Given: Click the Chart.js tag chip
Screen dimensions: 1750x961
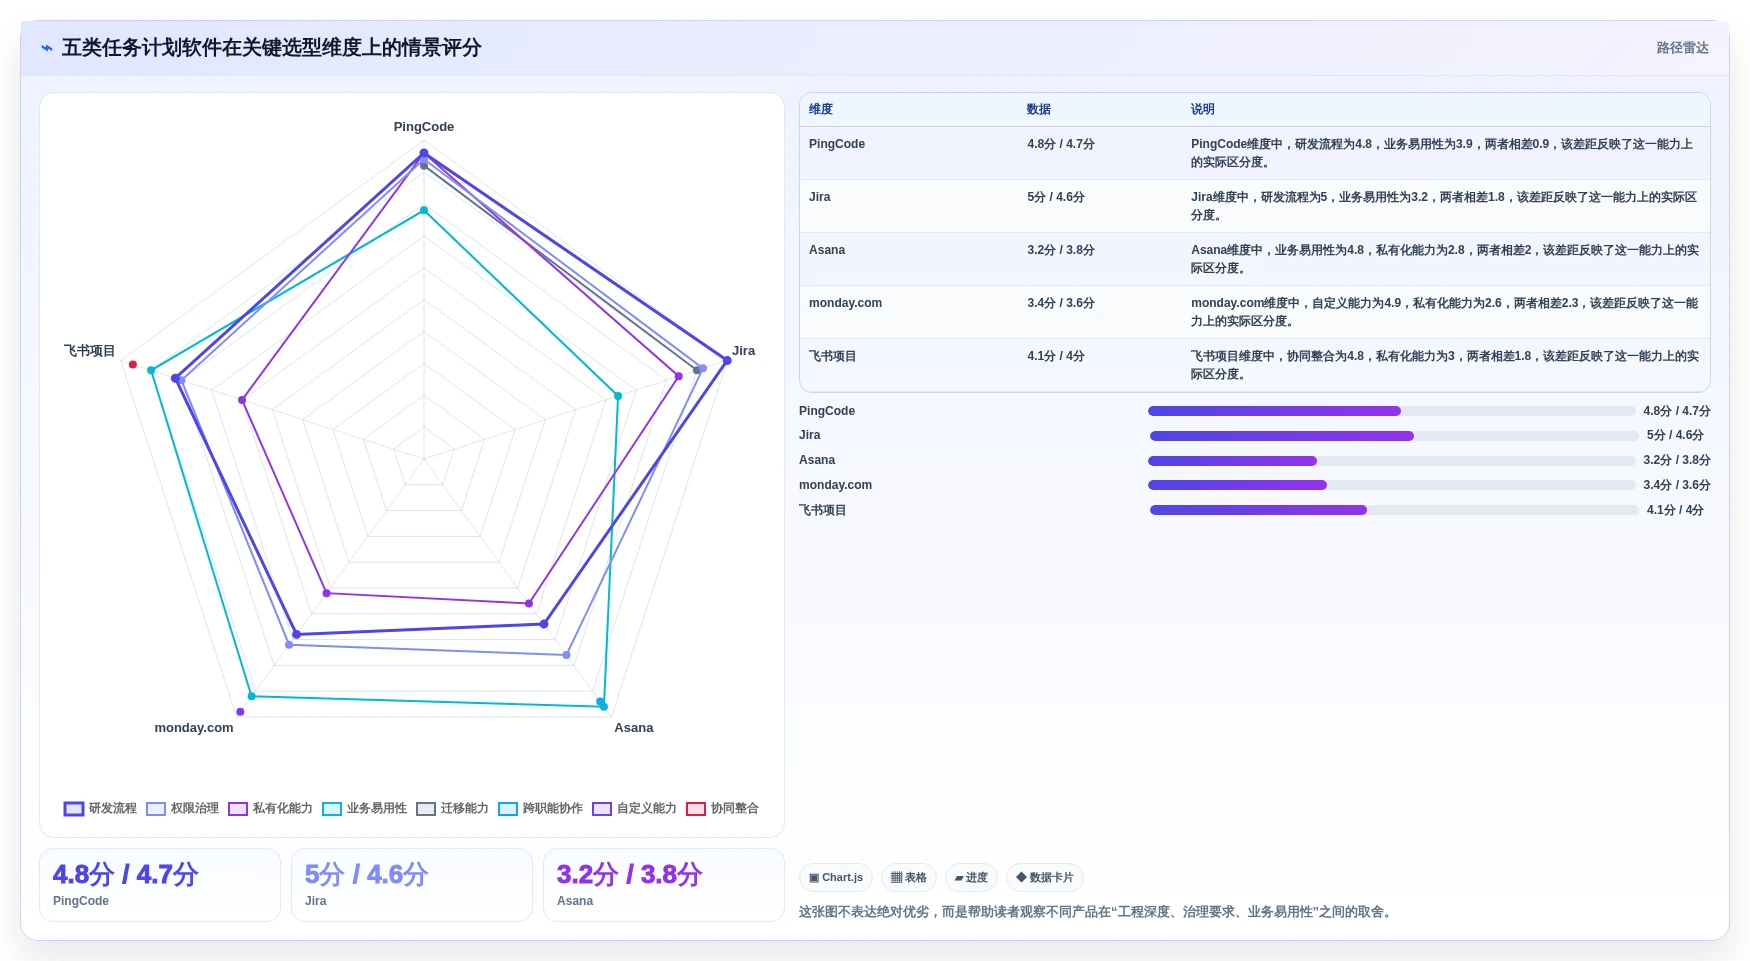Looking at the screenshot, I should coord(836,878).
